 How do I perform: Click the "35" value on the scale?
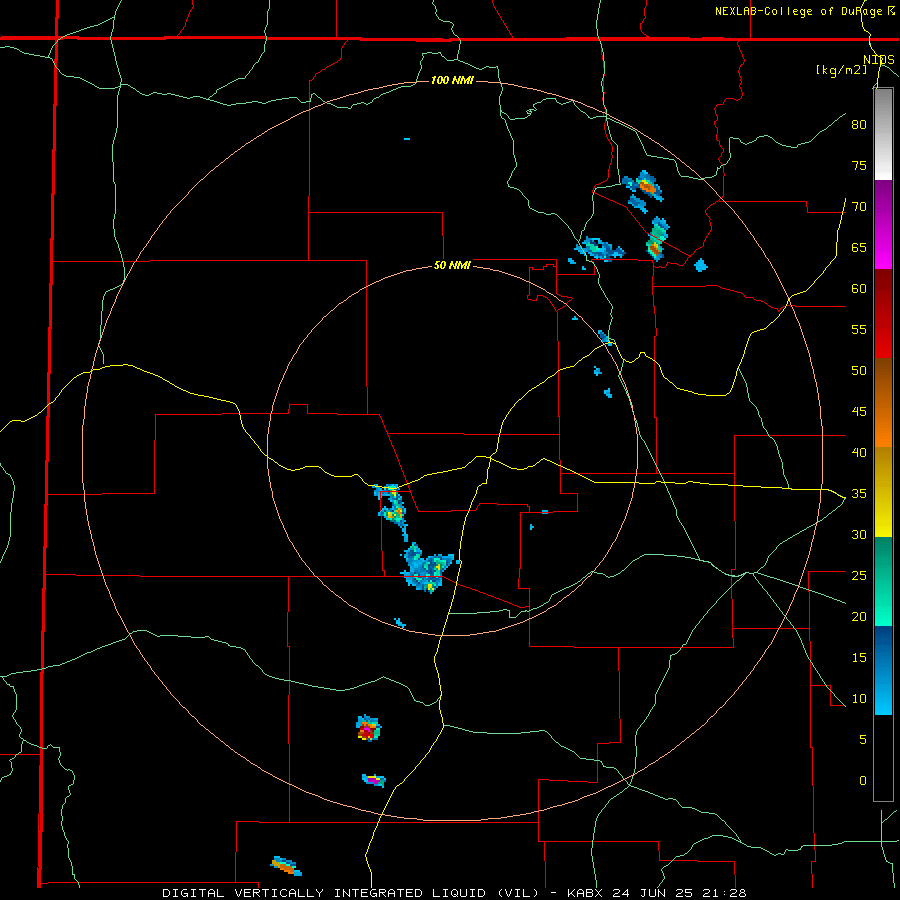tap(859, 494)
